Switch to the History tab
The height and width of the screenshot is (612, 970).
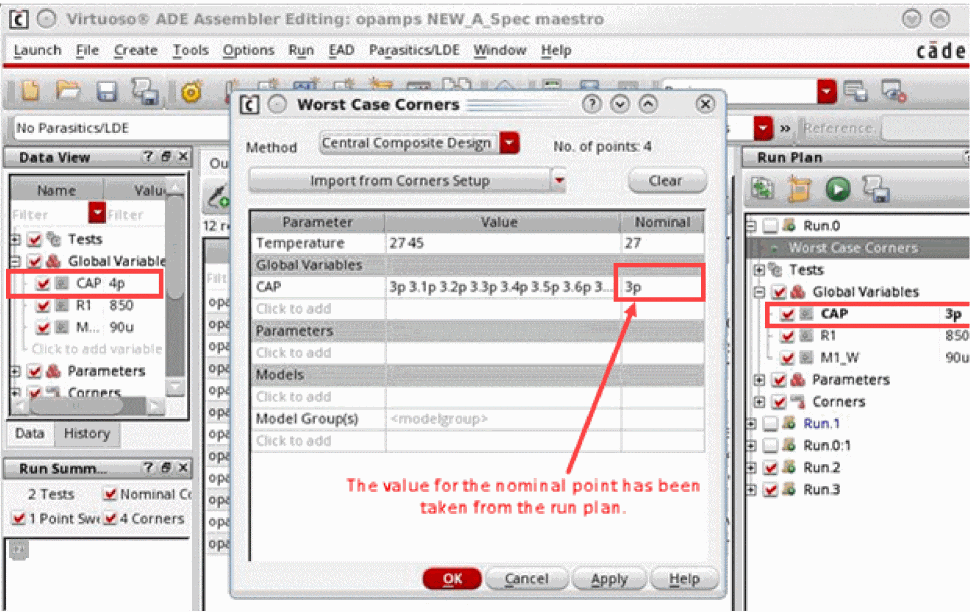87,433
